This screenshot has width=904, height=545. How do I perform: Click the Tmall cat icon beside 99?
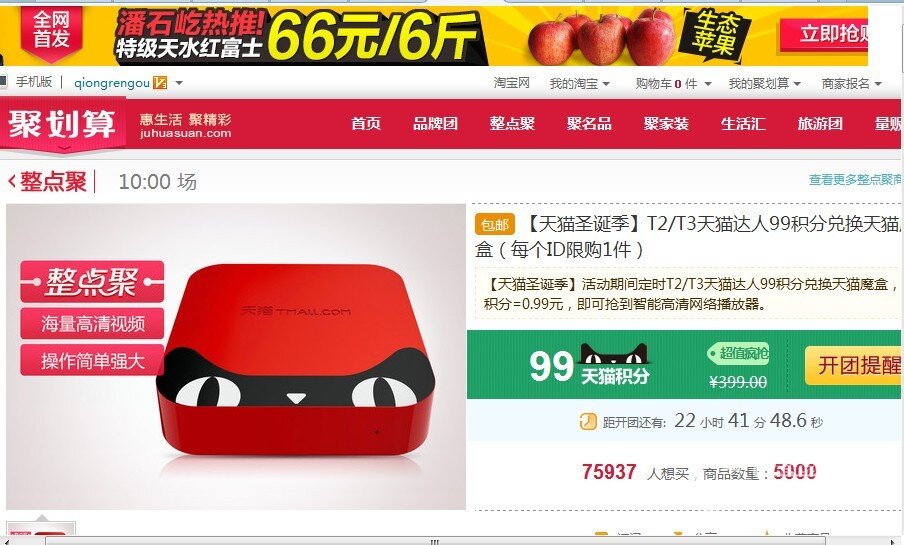pyautogui.click(x=614, y=354)
